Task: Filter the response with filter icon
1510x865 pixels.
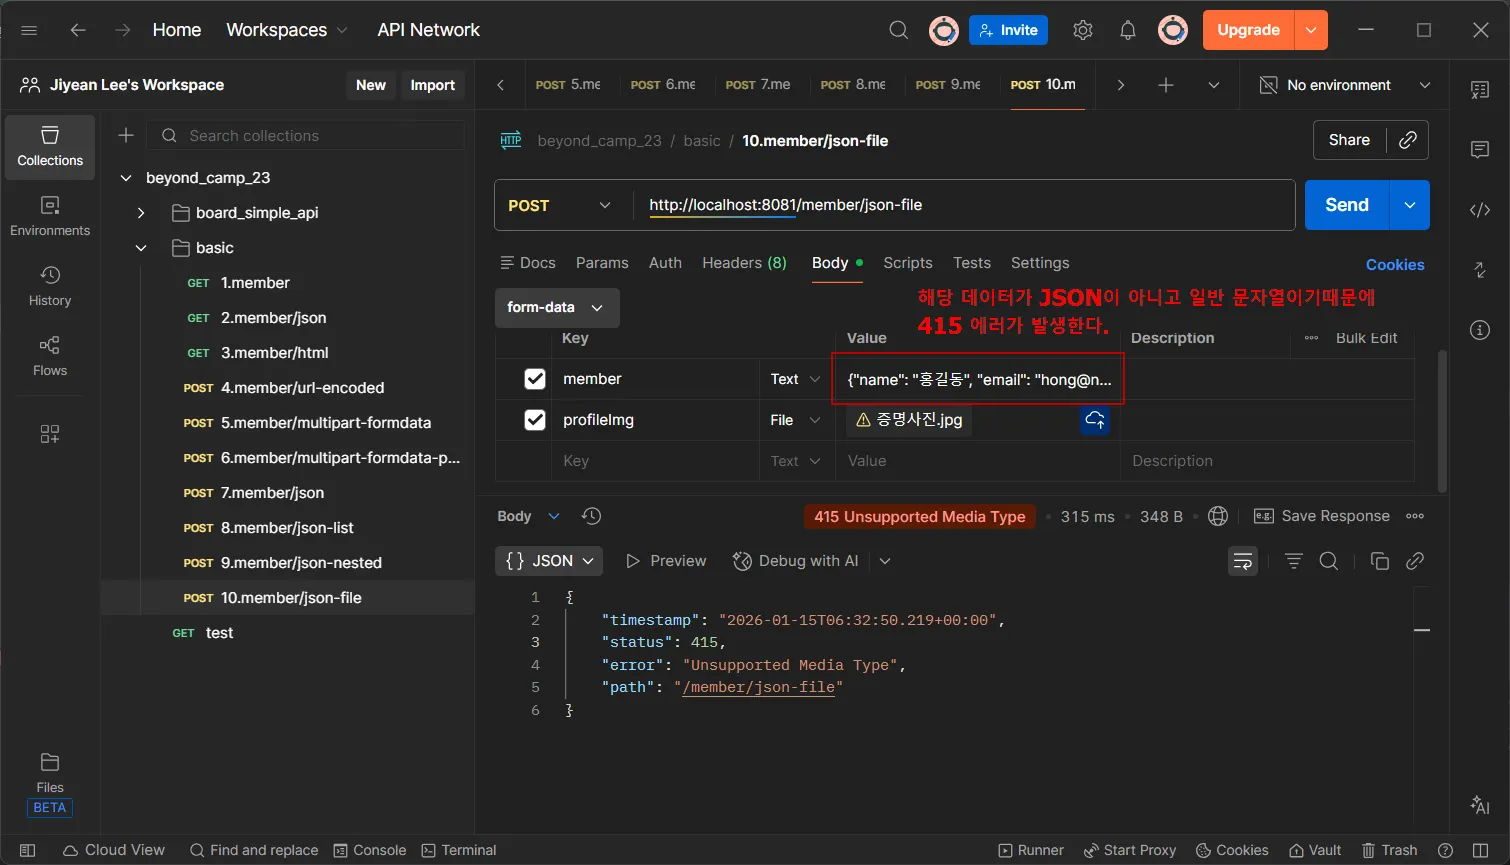Action: click(1294, 561)
